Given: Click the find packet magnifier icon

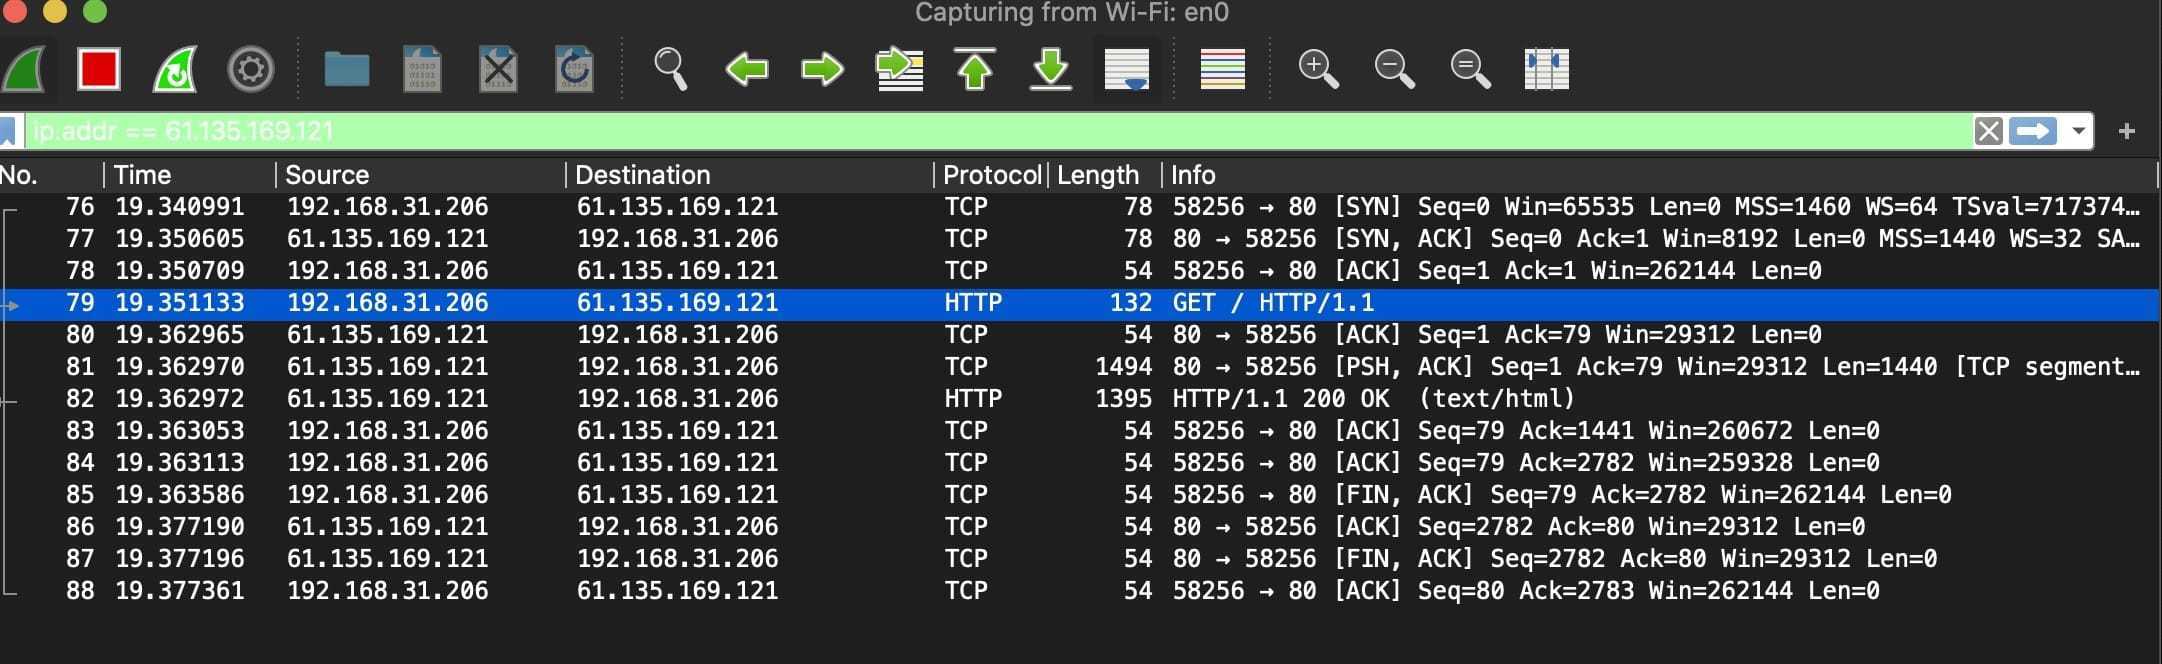Looking at the screenshot, I should pyautogui.click(x=670, y=70).
